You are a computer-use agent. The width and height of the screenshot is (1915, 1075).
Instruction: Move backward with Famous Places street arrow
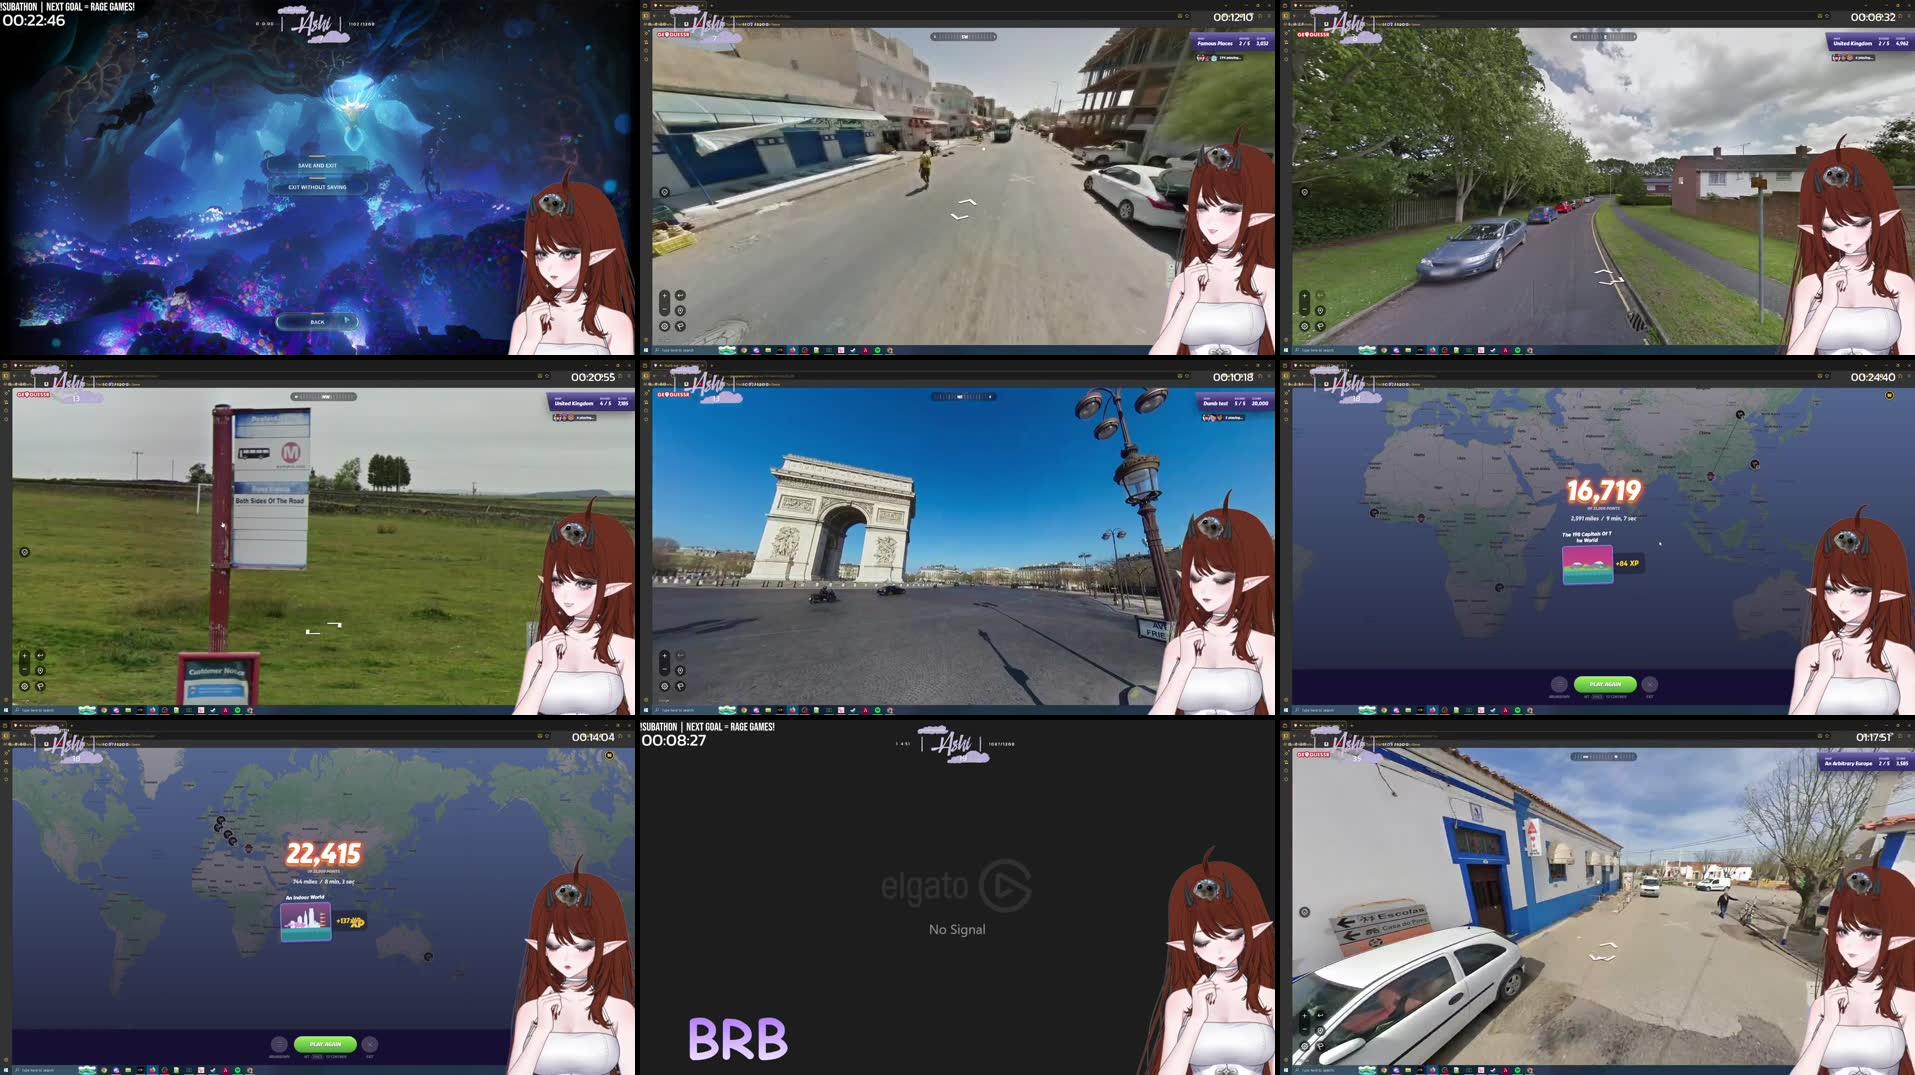pos(959,216)
